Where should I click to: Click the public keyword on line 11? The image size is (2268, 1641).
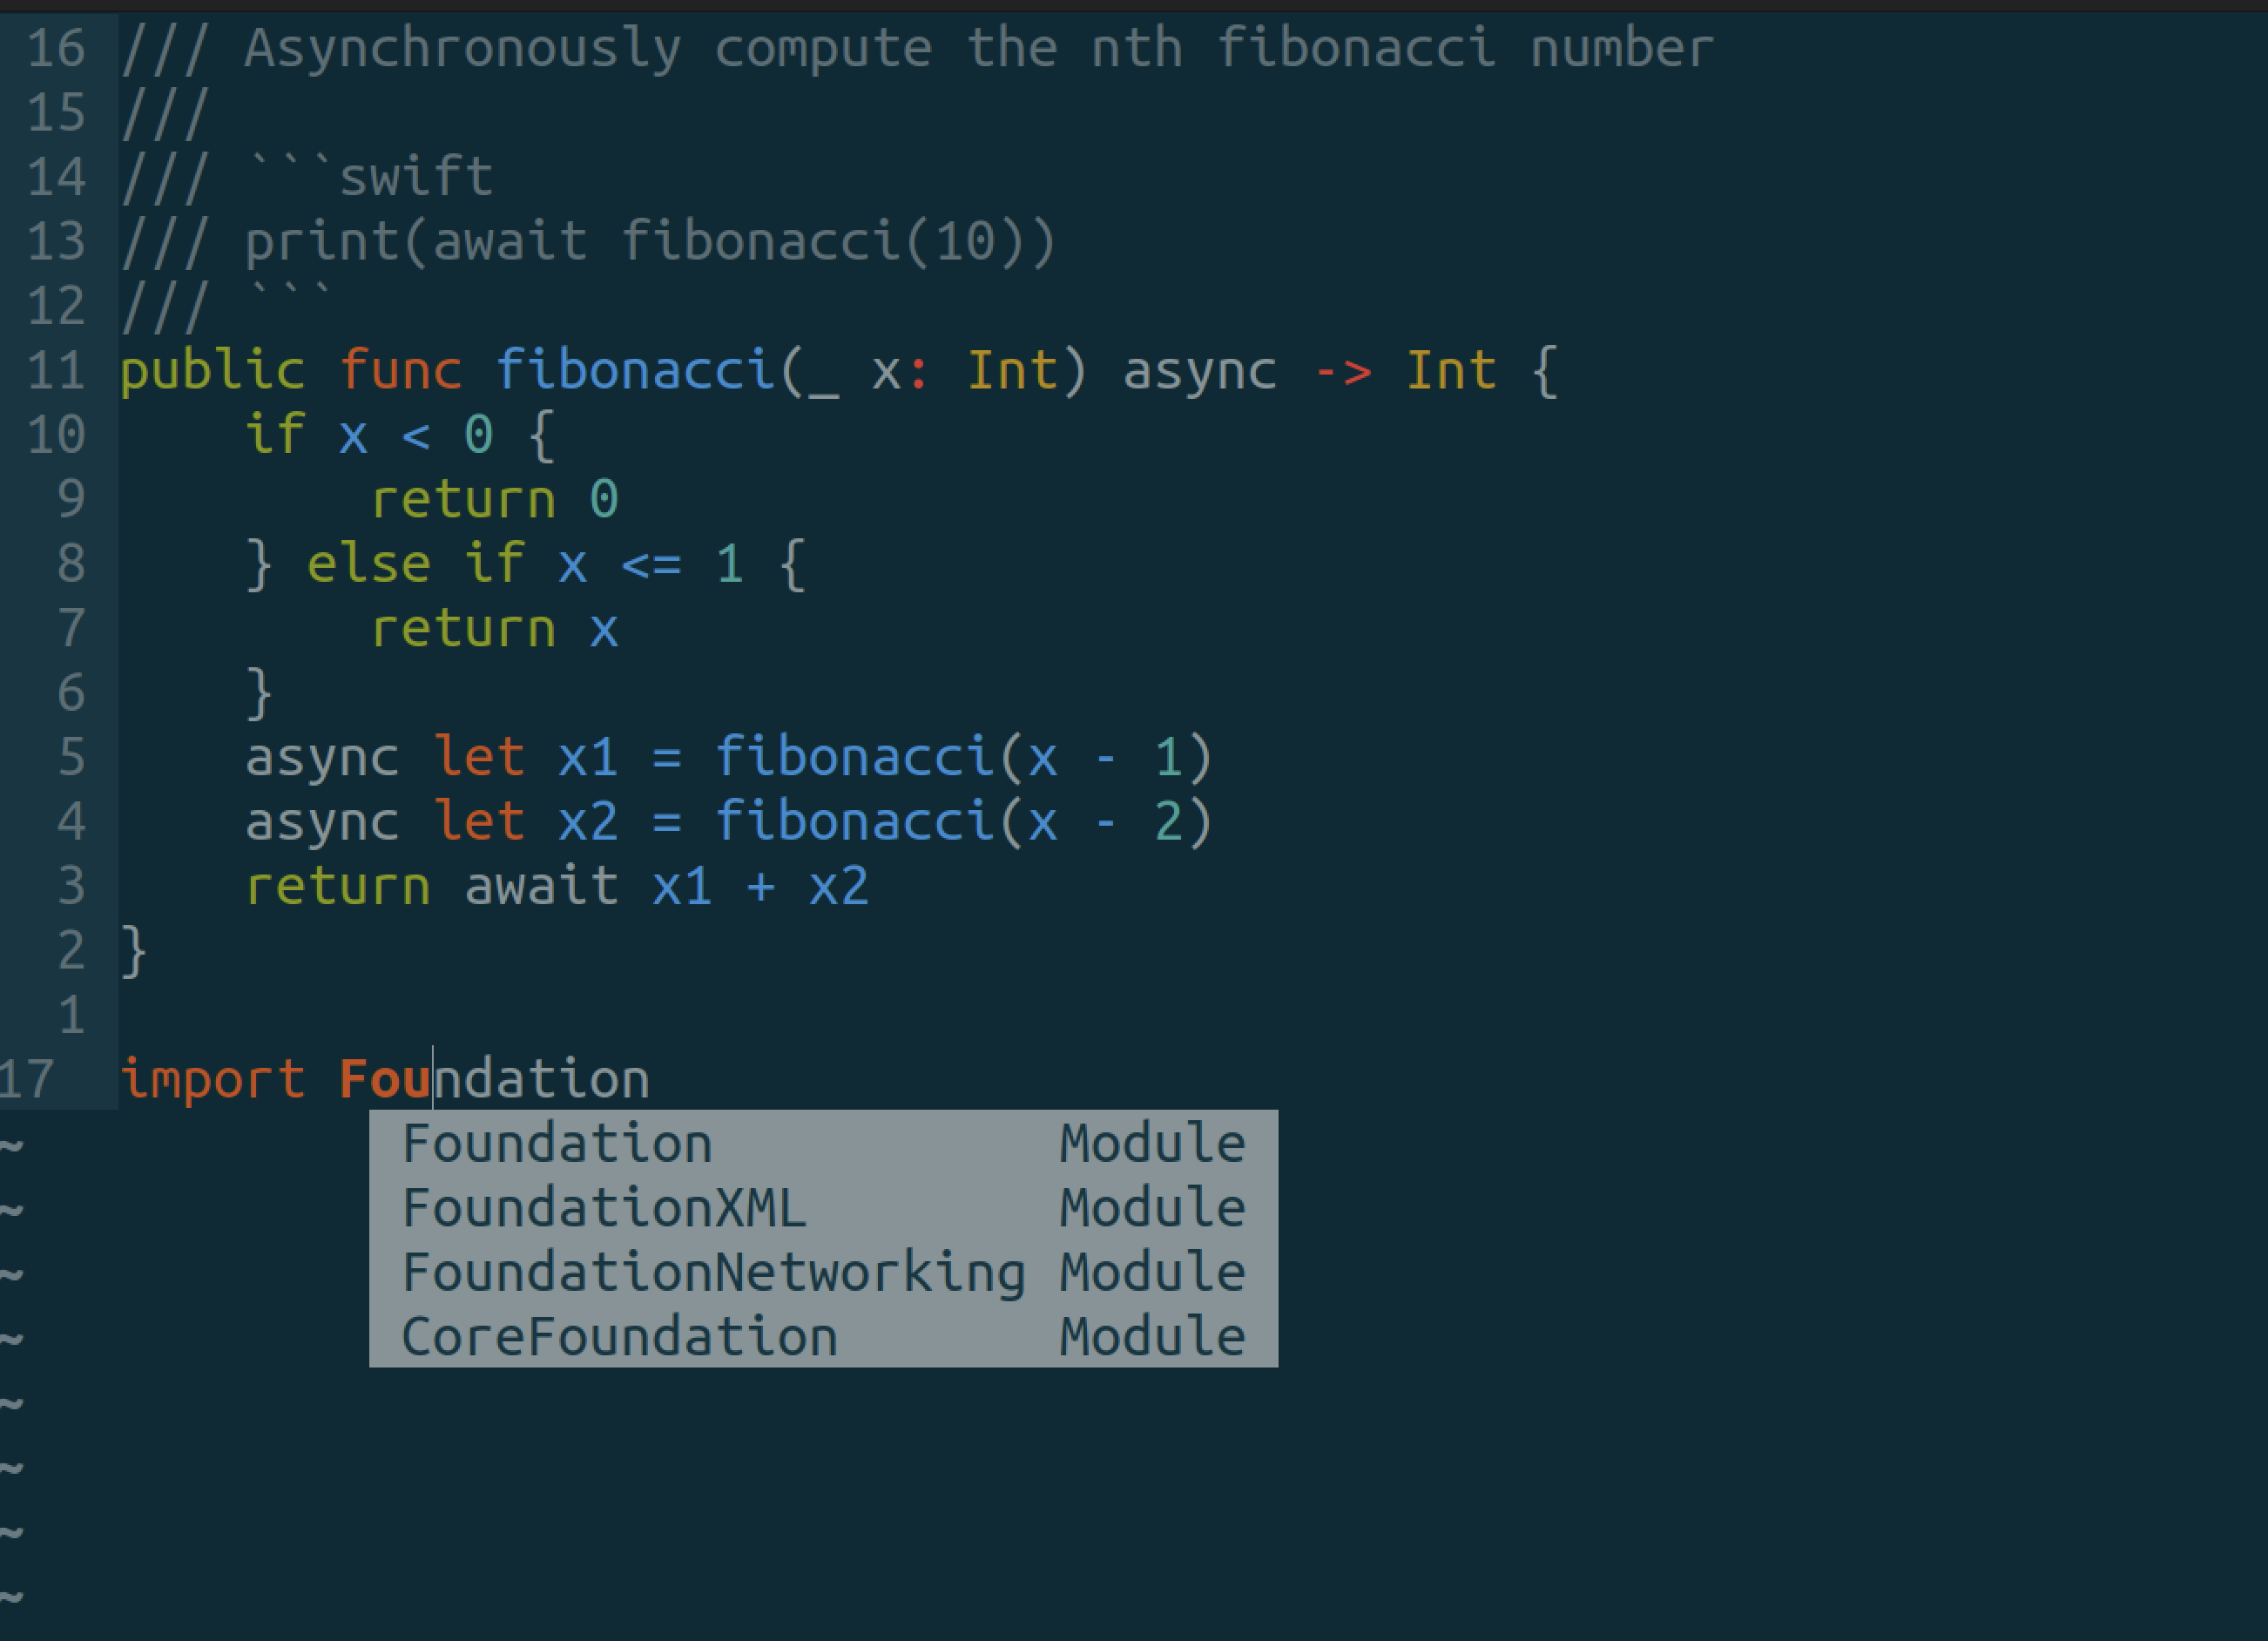point(193,370)
